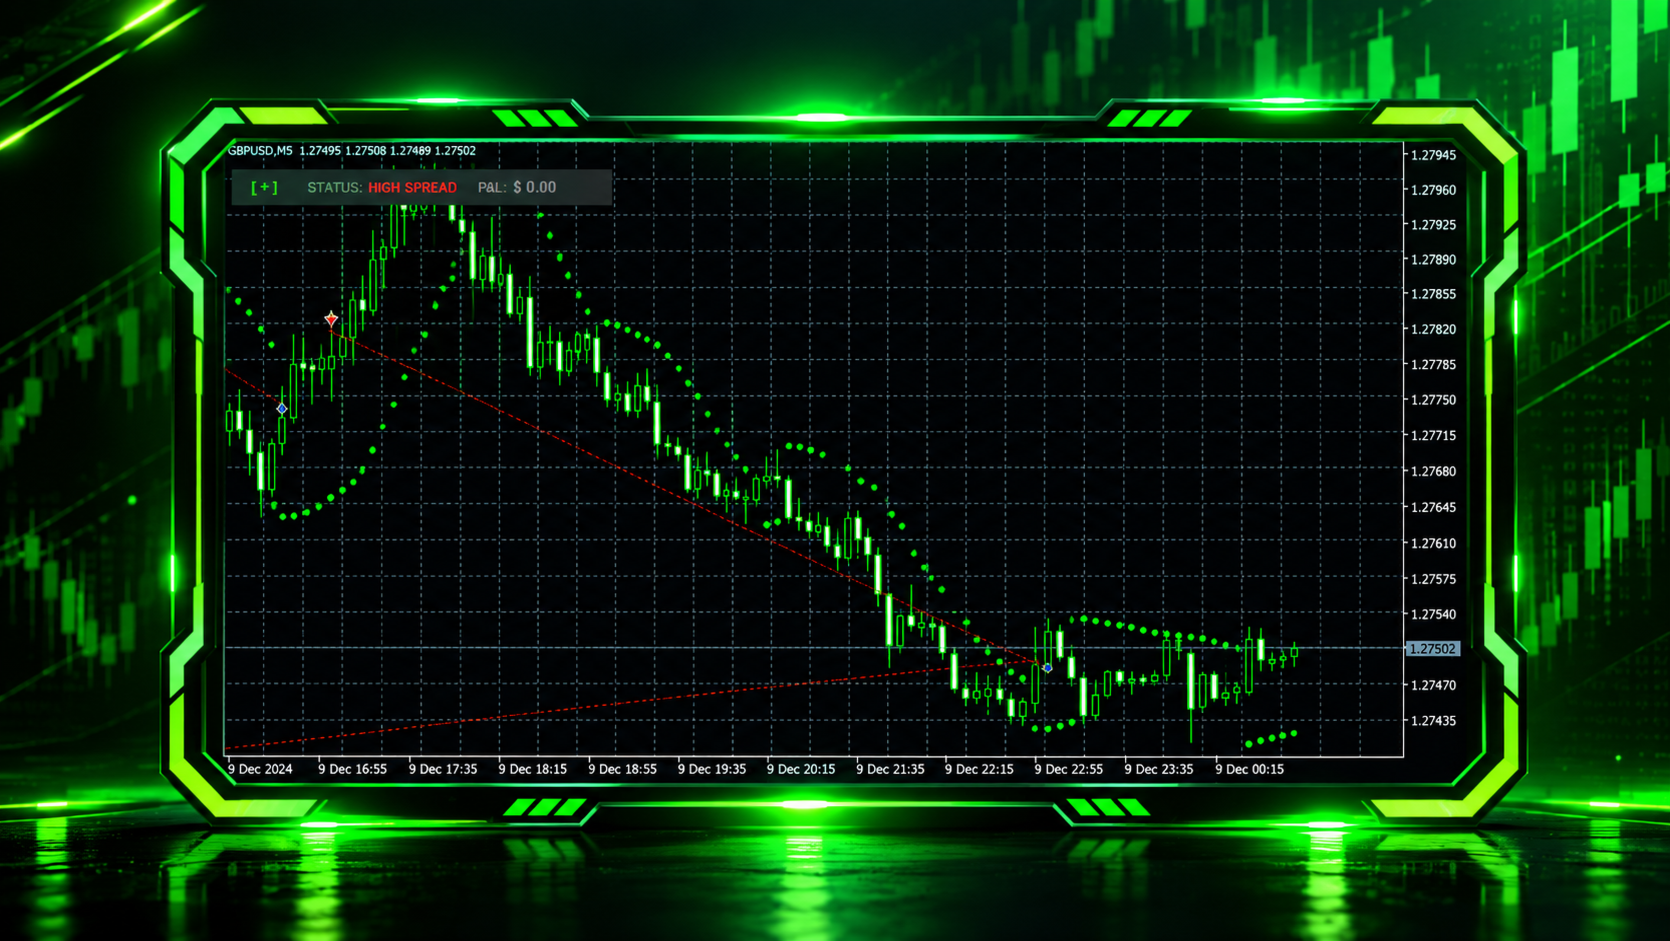Click the 1.27960 price scale label
Screen dimensions: 1670x941
[1433, 190]
